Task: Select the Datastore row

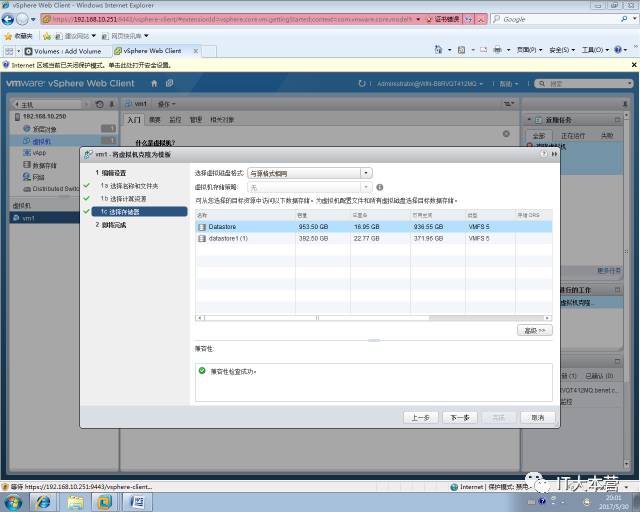Action: pos(373,227)
